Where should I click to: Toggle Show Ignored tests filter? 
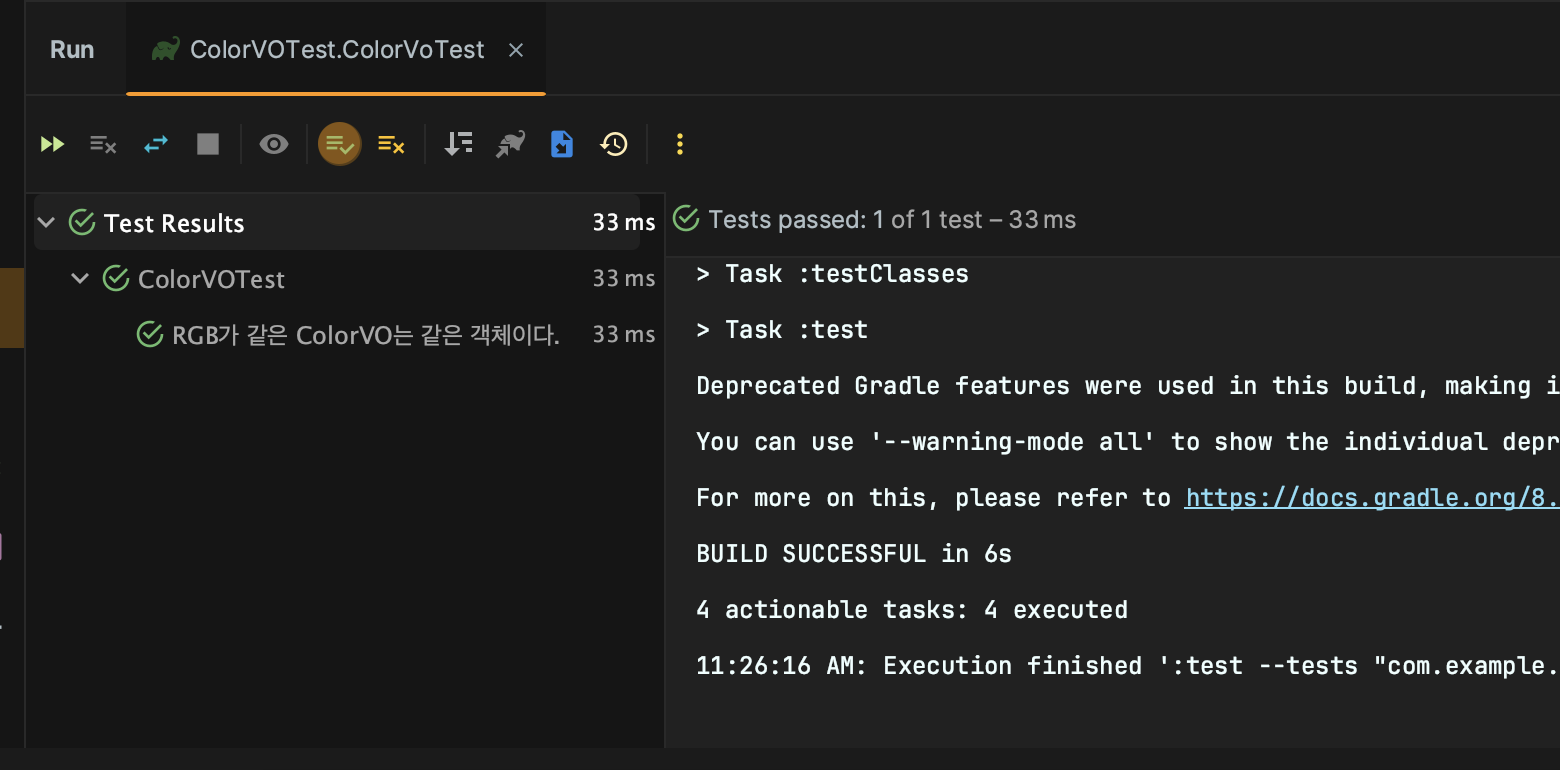[x=391, y=145]
